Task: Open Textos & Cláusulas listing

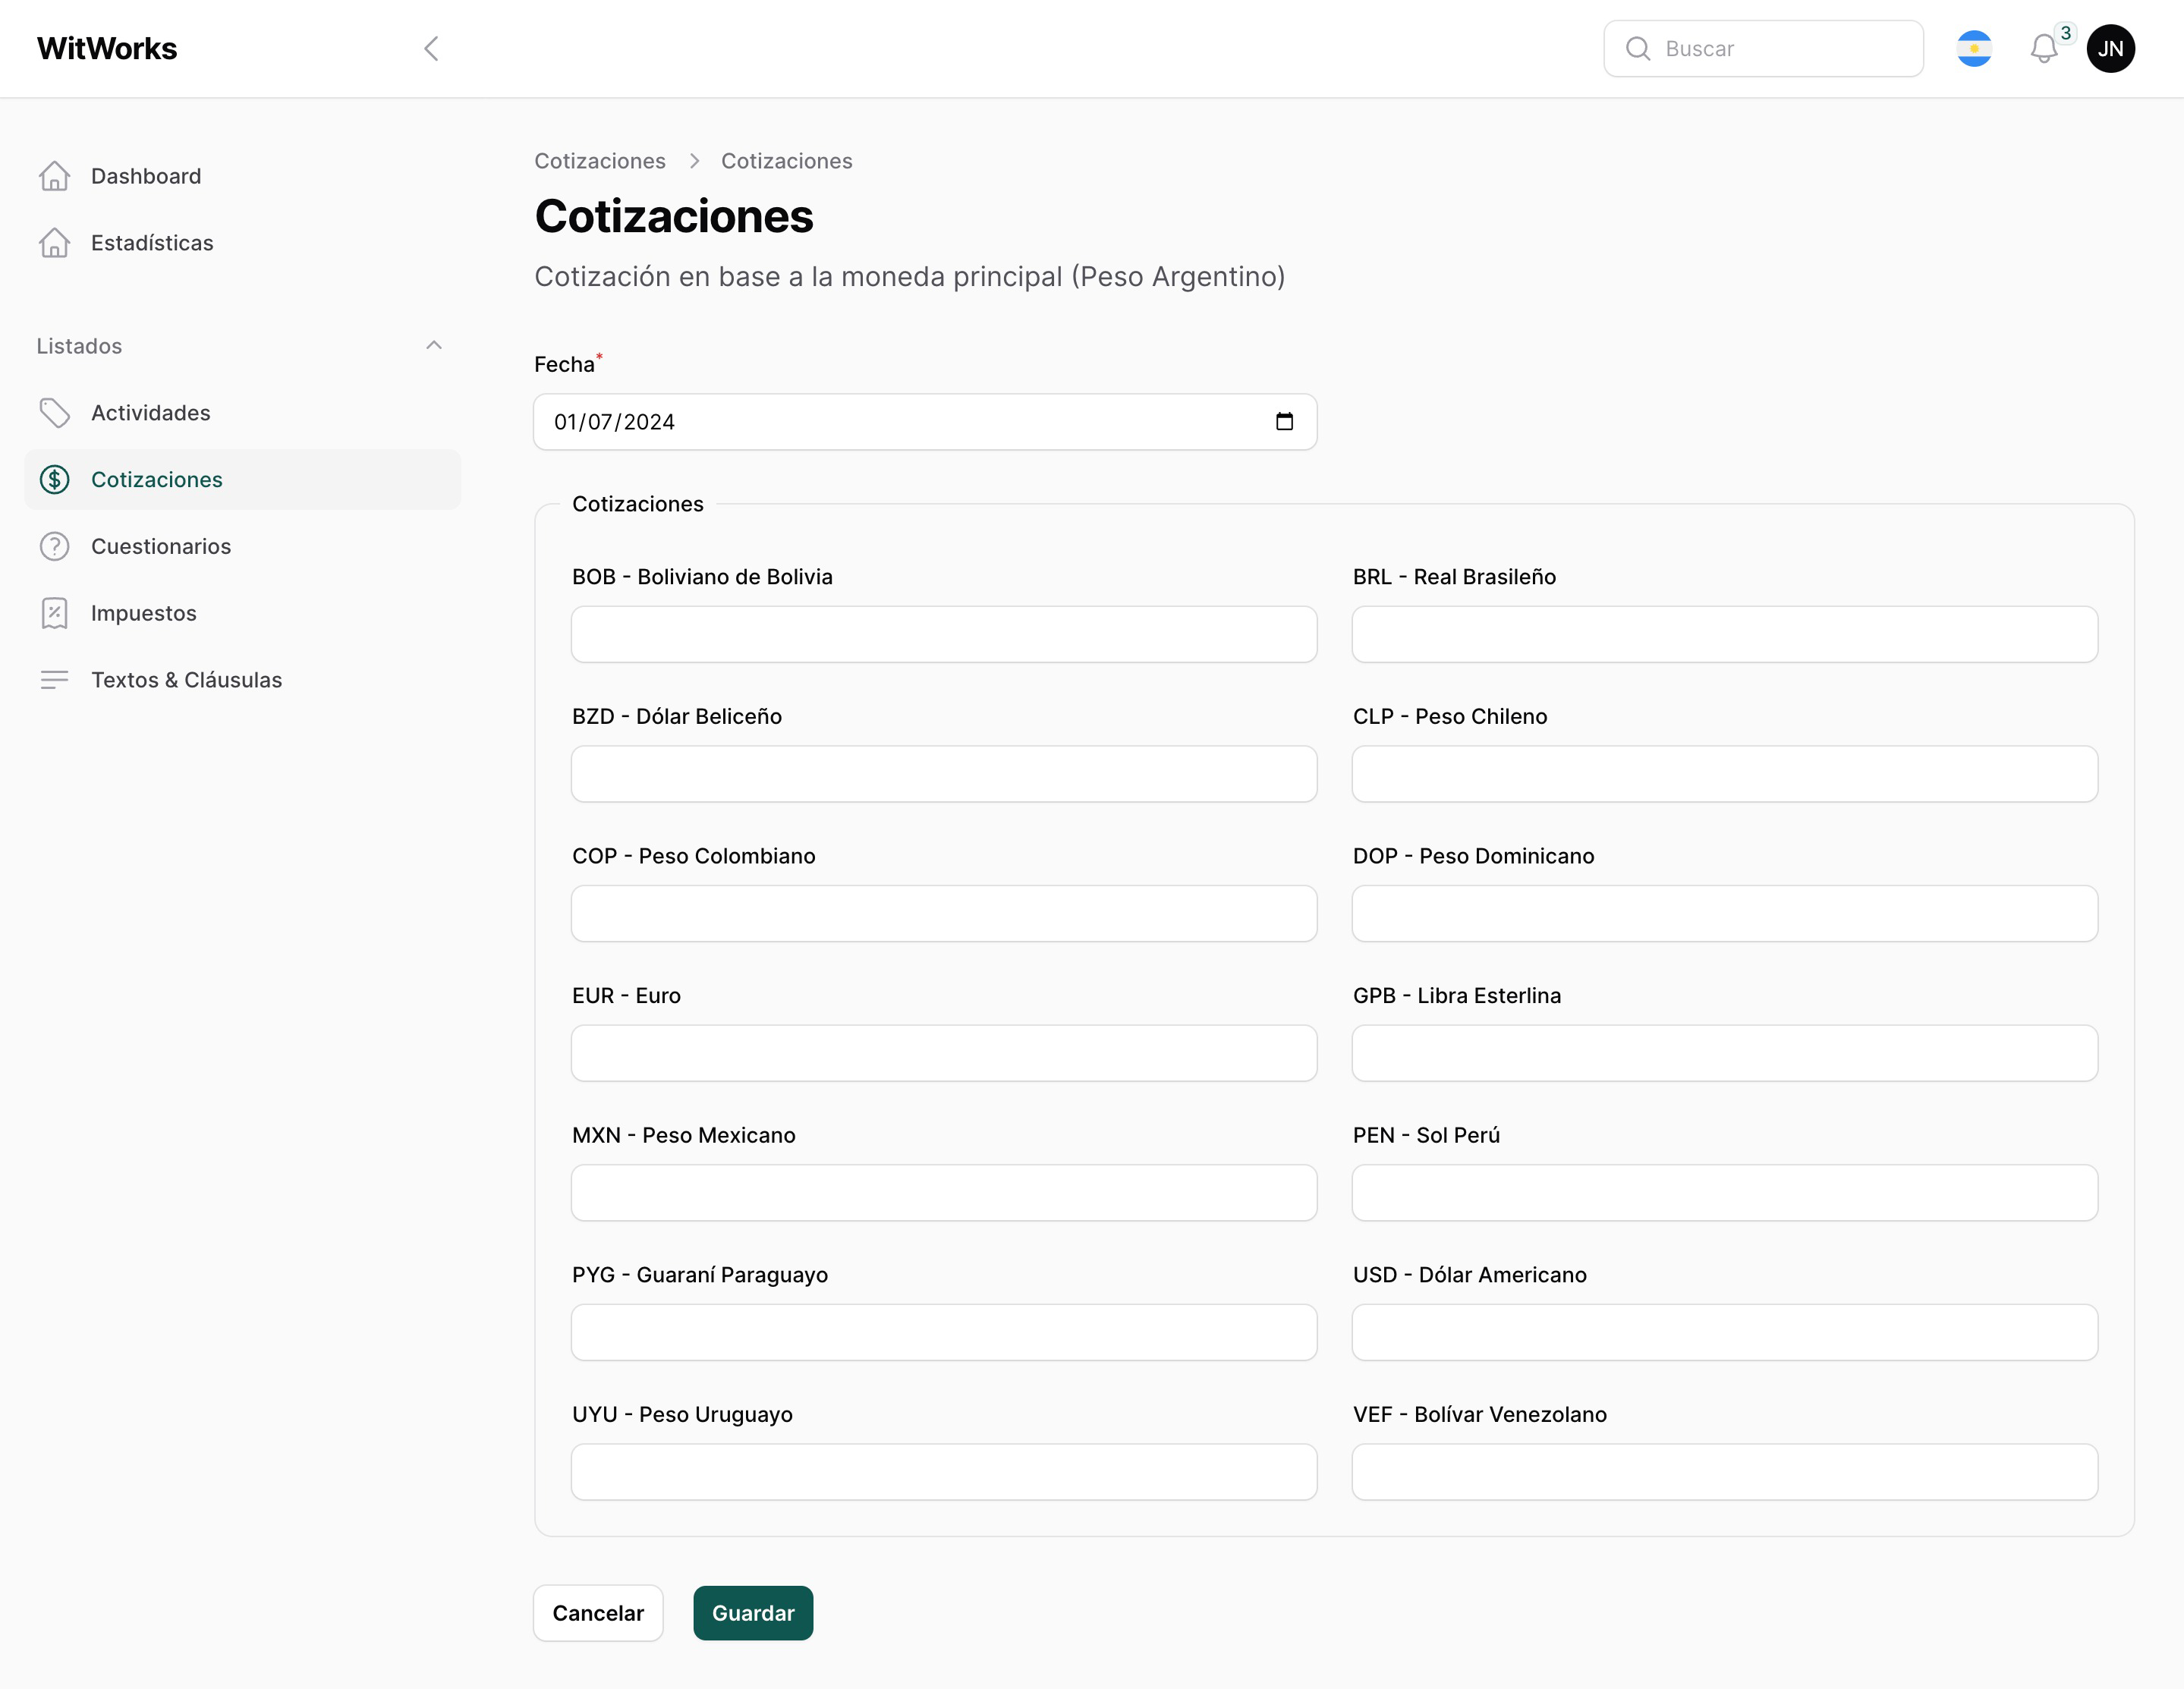Action: click(x=243, y=680)
